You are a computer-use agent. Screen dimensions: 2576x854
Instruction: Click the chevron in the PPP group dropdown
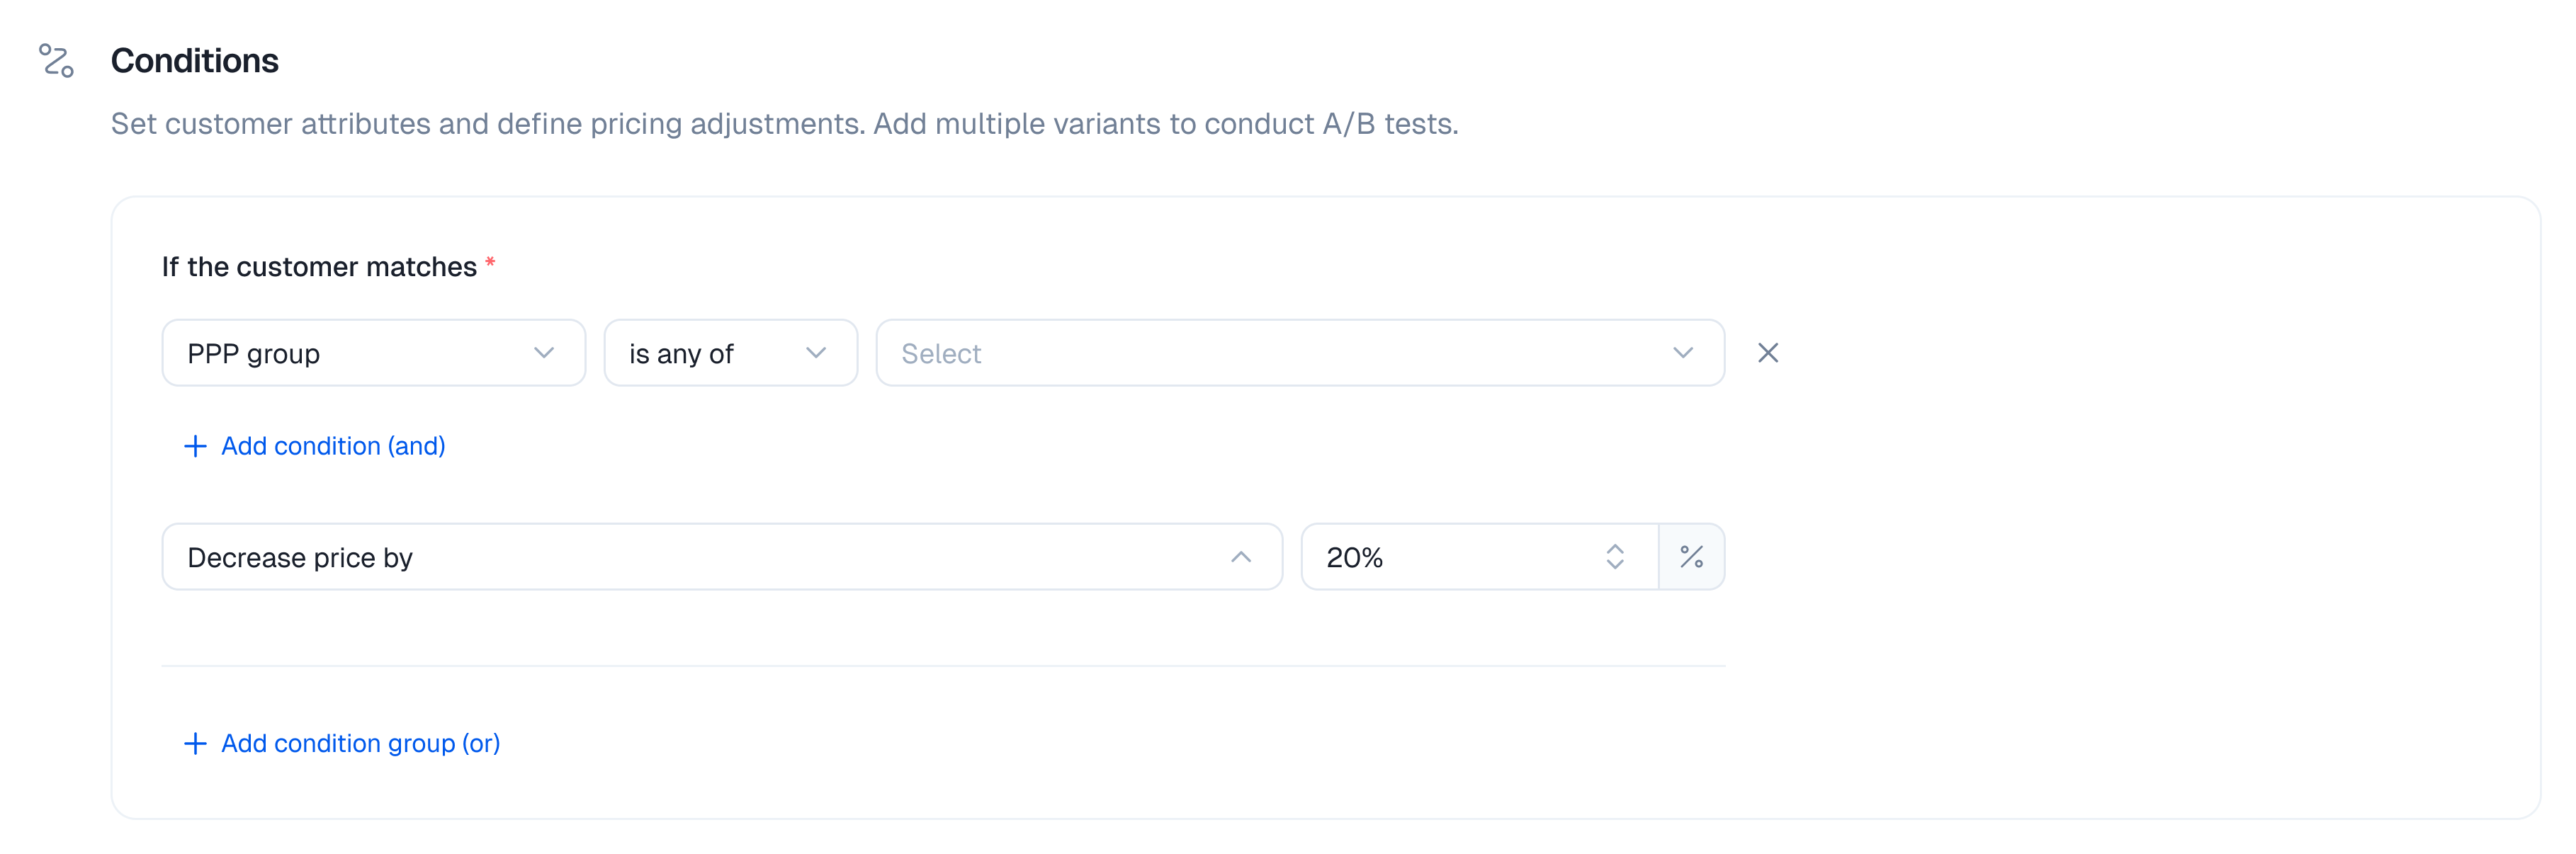tap(543, 353)
